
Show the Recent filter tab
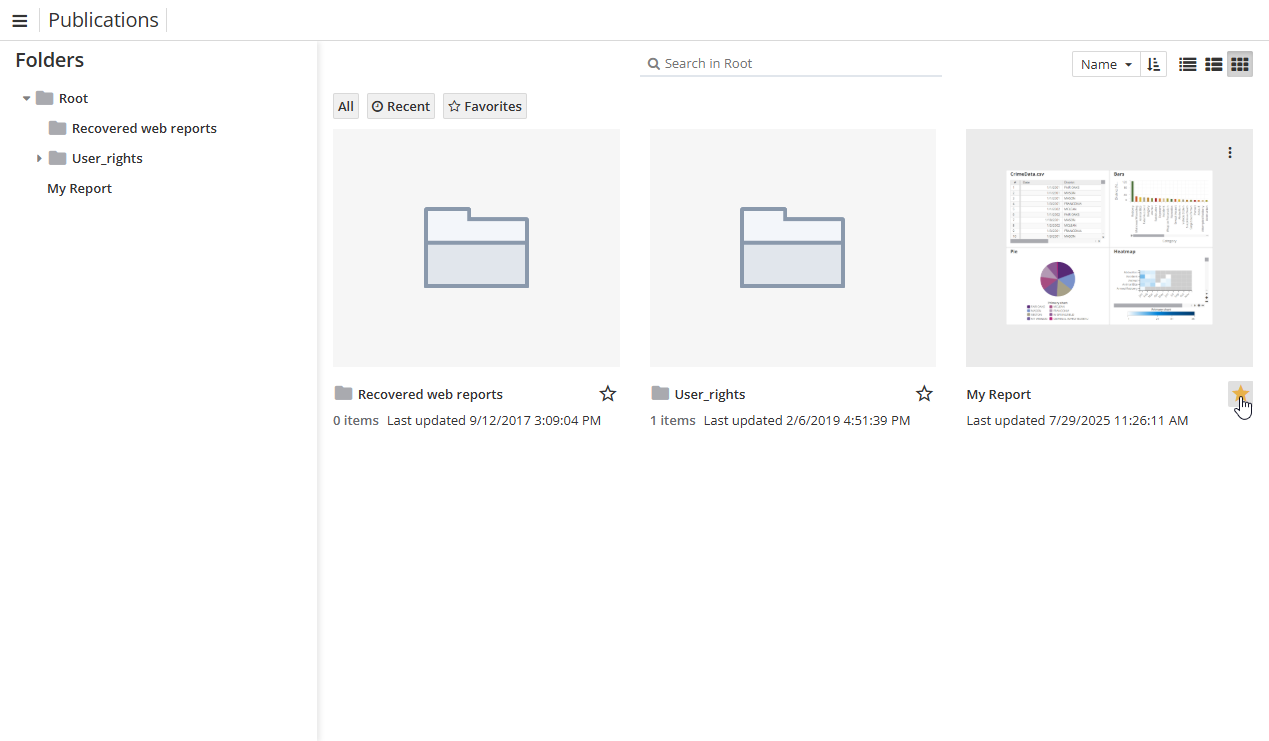pyautogui.click(x=401, y=106)
